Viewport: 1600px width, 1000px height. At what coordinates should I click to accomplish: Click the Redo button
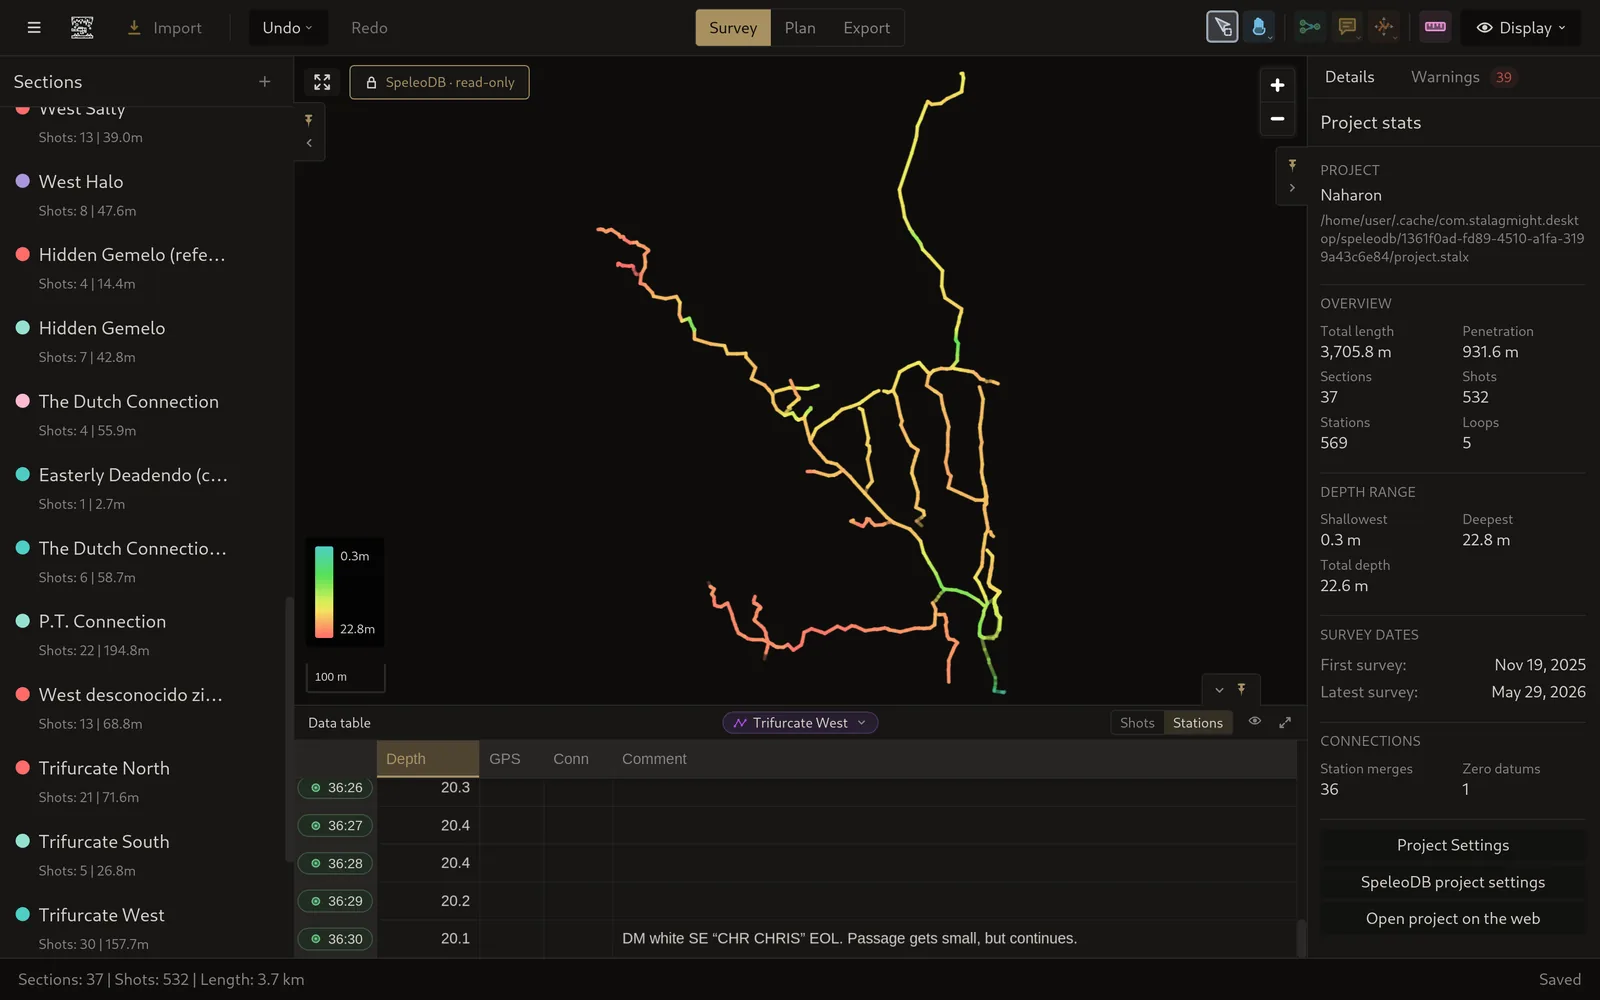(369, 28)
